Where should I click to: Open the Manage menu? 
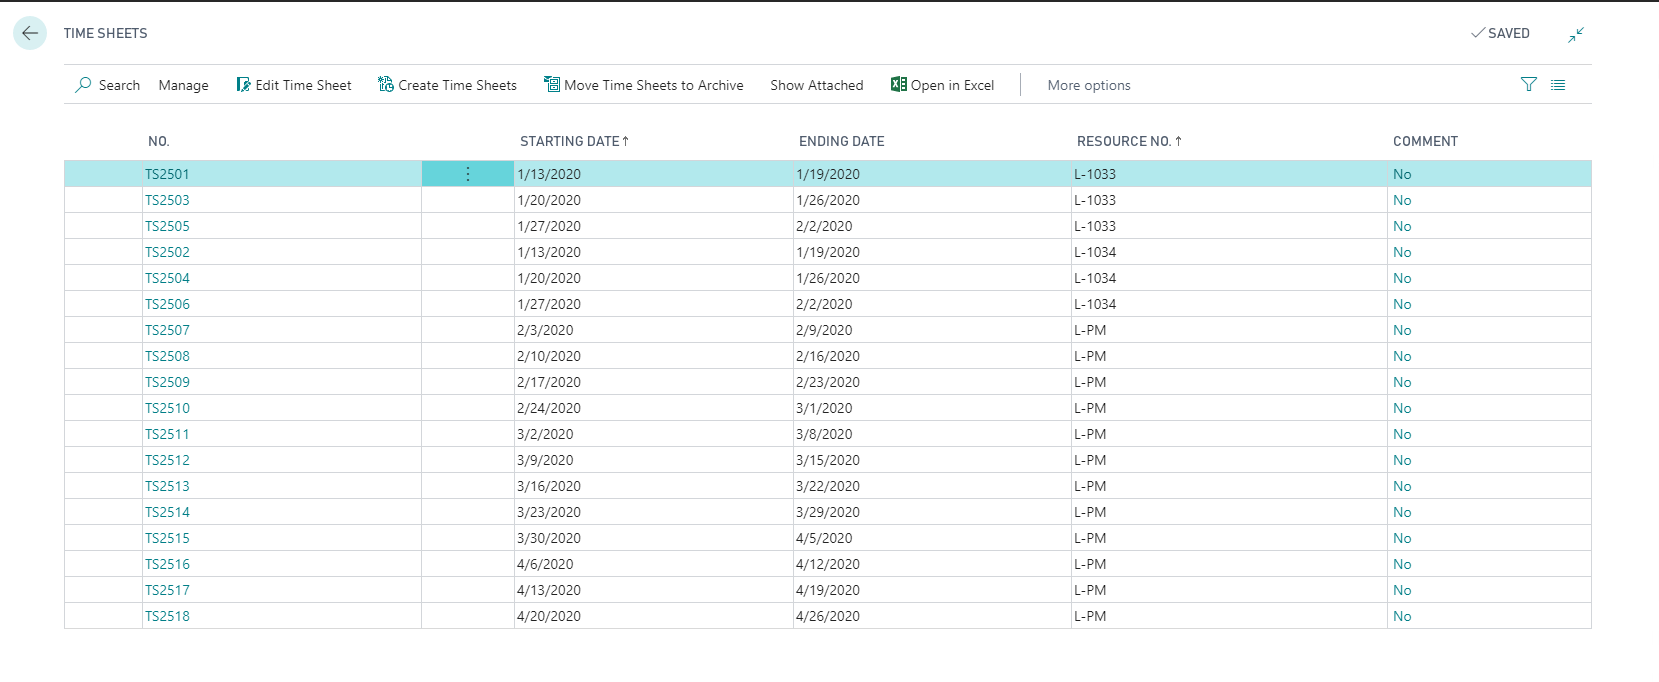click(183, 86)
